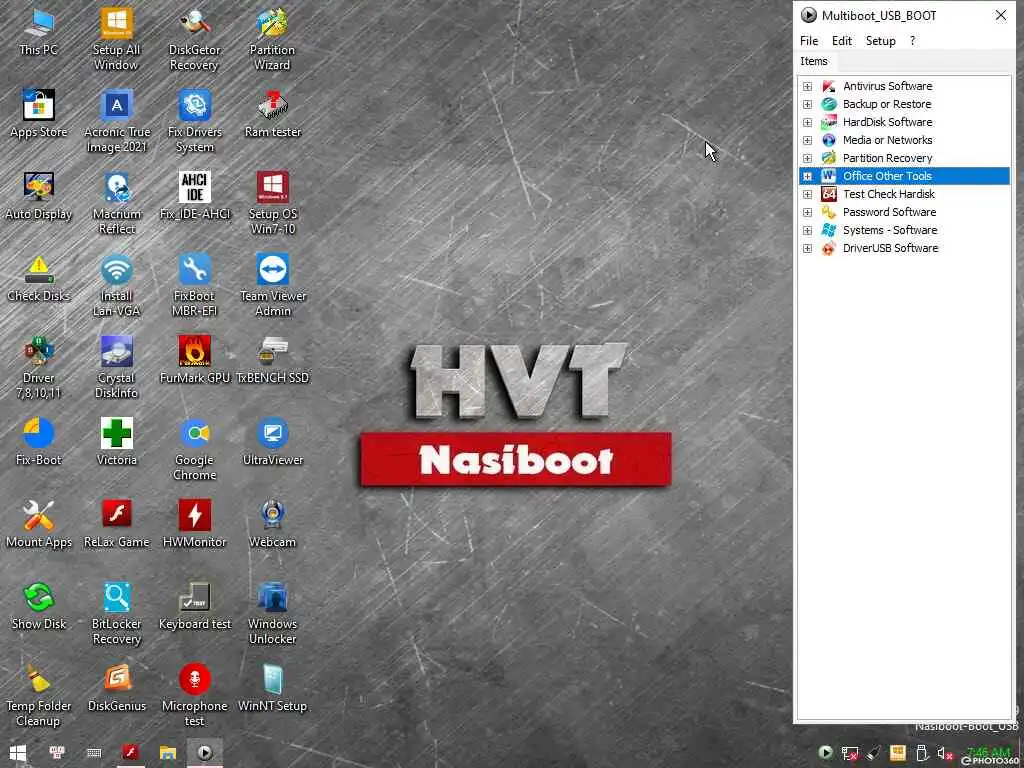Screen dimensions: 1024x768
Task: Select Antivirus Software tree item
Action: pos(888,86)
